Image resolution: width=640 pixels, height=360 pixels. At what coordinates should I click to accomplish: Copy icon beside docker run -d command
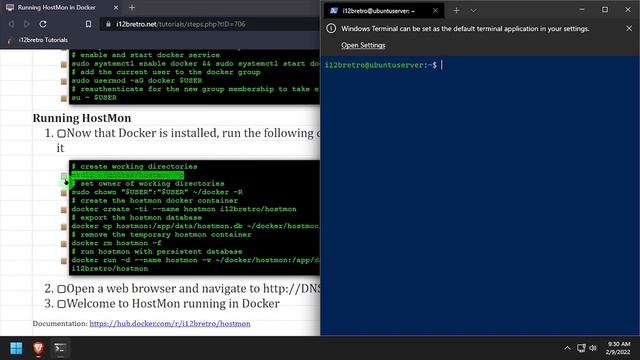(64, 261)
